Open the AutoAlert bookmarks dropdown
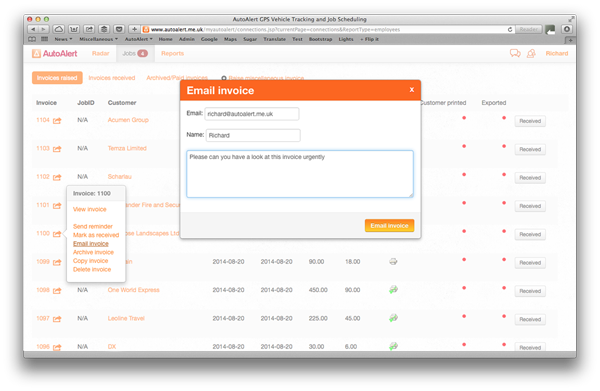600x391 pixels. 139,39
